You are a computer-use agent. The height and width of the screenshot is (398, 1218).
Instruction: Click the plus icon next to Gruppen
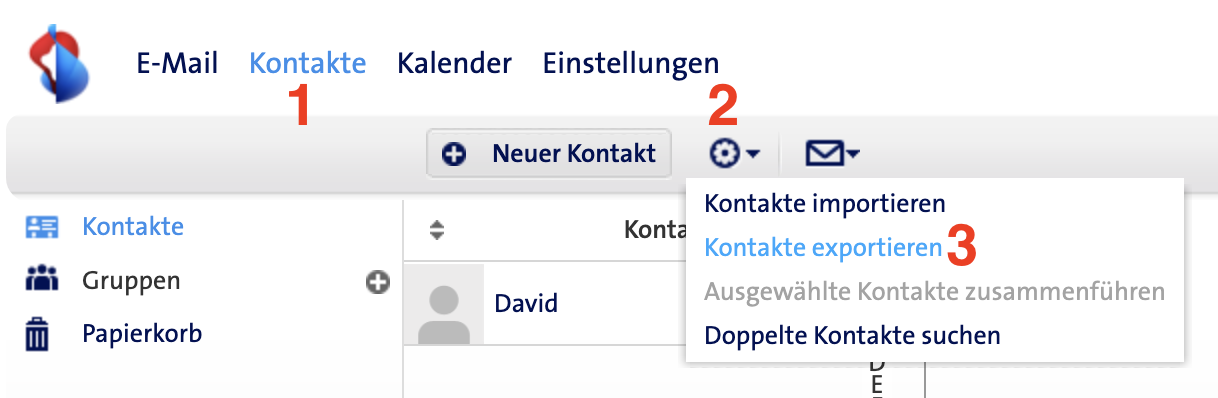tap(377, 283)
